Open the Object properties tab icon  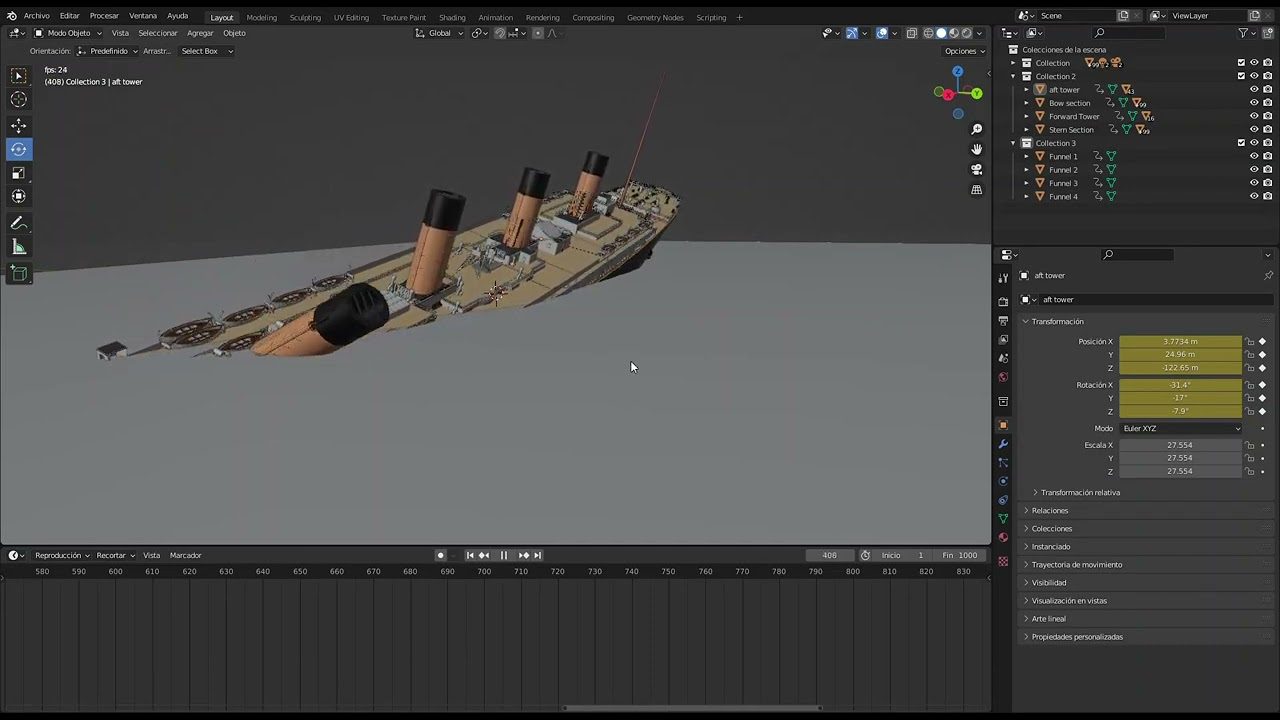tap(1003, 425)
